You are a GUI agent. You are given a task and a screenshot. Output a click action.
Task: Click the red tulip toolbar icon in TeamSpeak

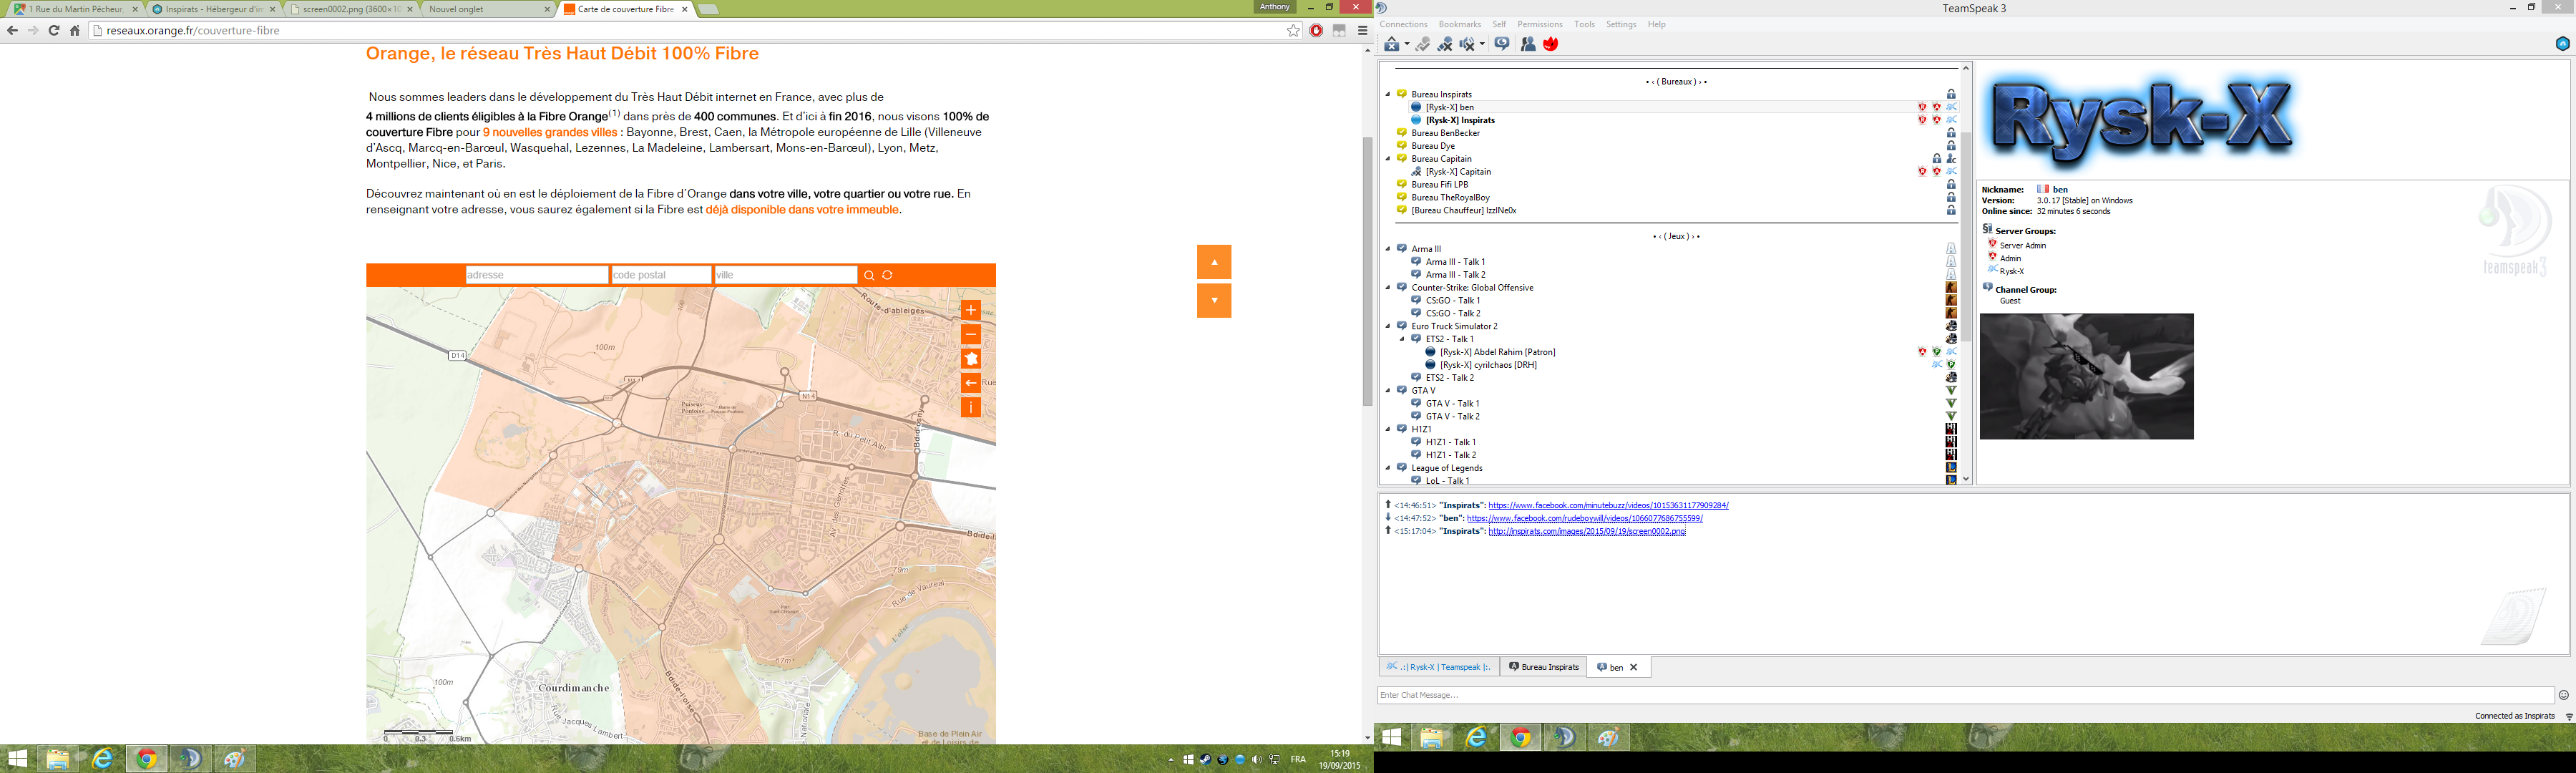(1551, 44)
